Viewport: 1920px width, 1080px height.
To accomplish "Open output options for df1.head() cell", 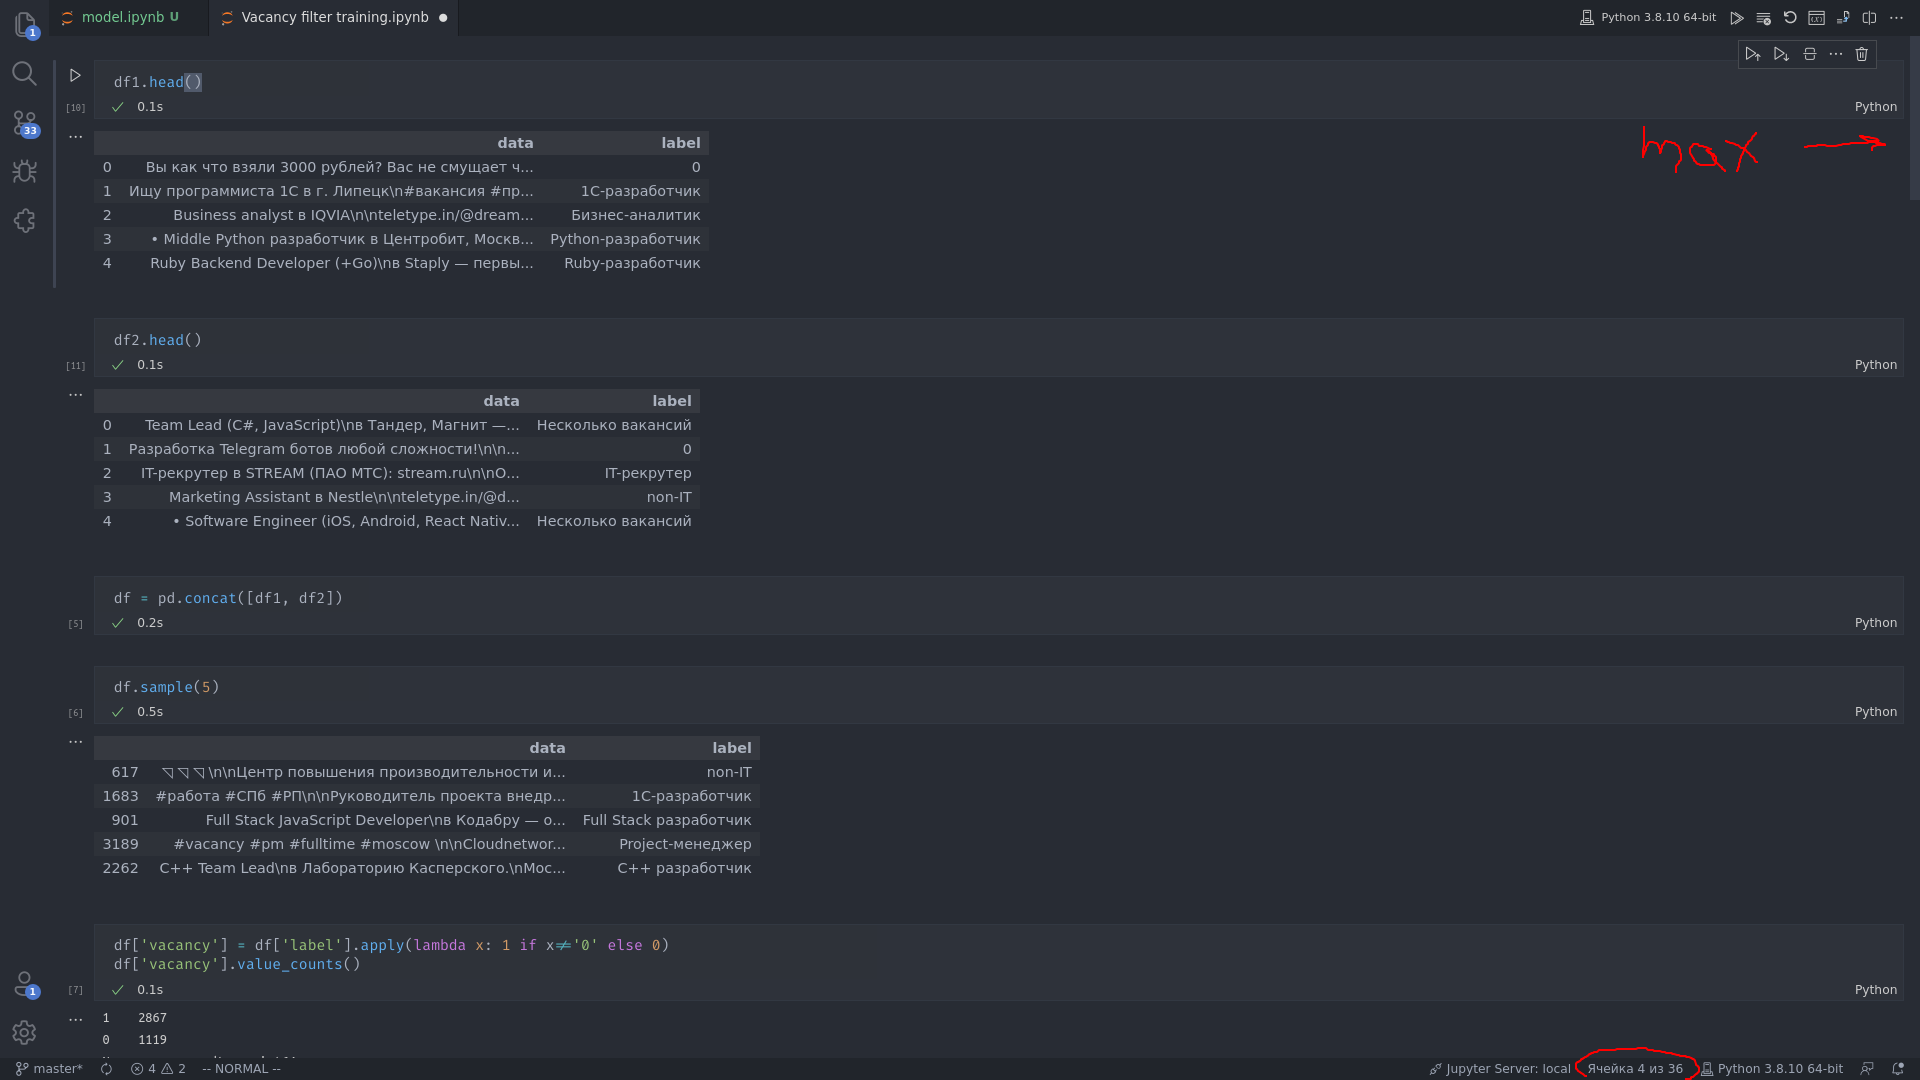I will (75, 137).
